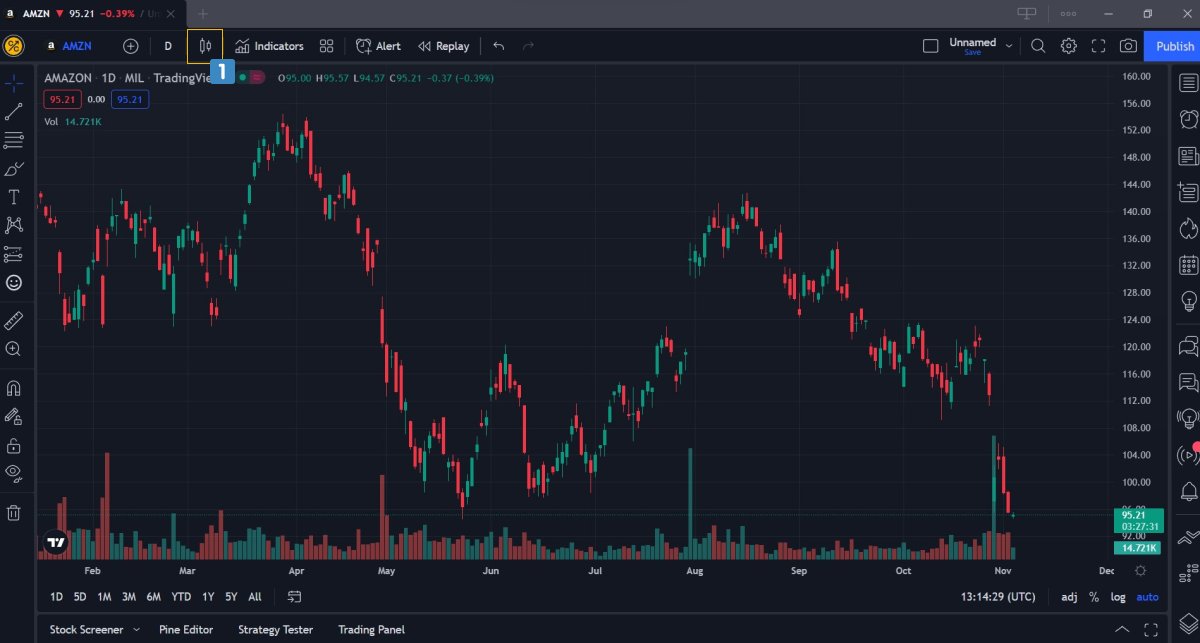Toggle magnet mode for drawings
The width and height of the screenshot is (1200, 643).
pos(14,388)
